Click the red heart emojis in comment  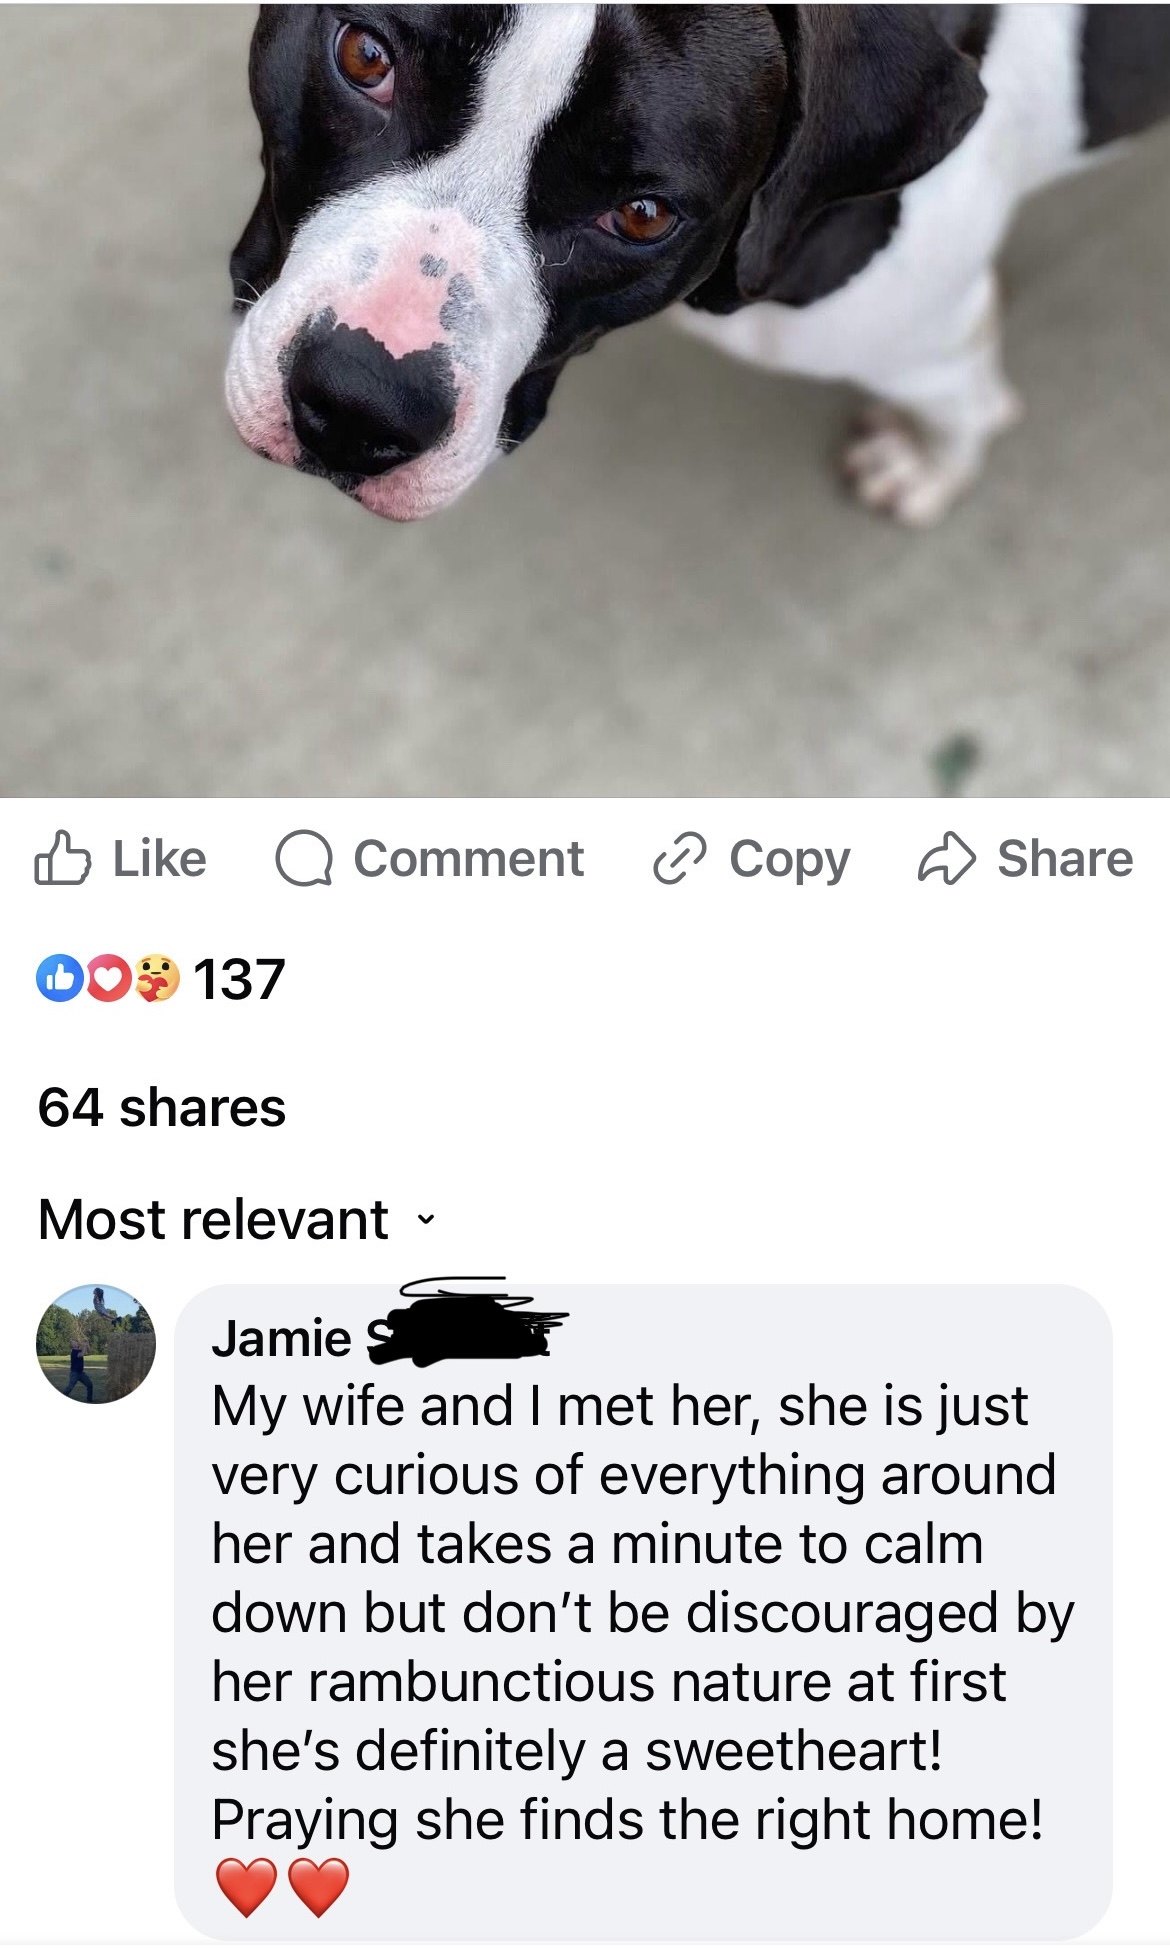coord(282,1887)
